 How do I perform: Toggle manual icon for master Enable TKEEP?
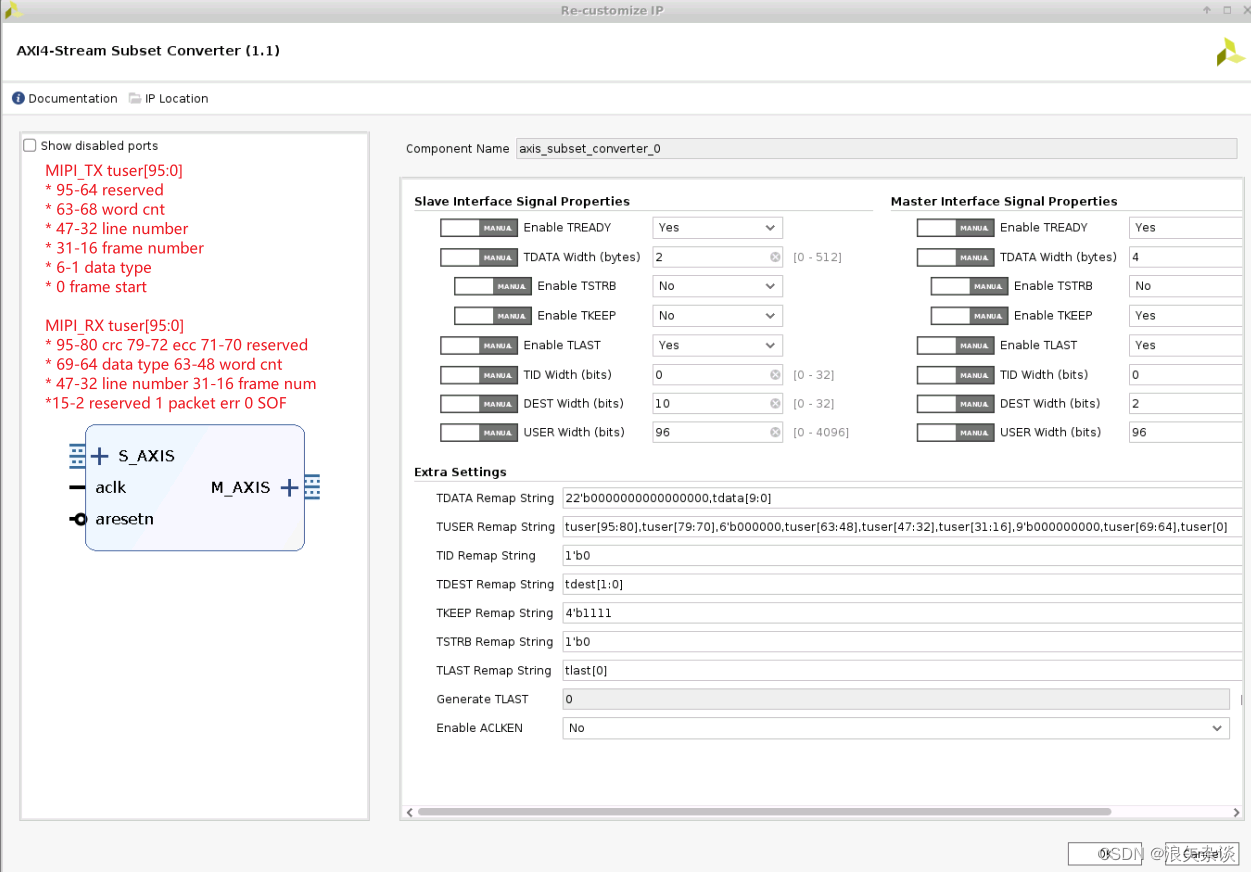[969, 315]
